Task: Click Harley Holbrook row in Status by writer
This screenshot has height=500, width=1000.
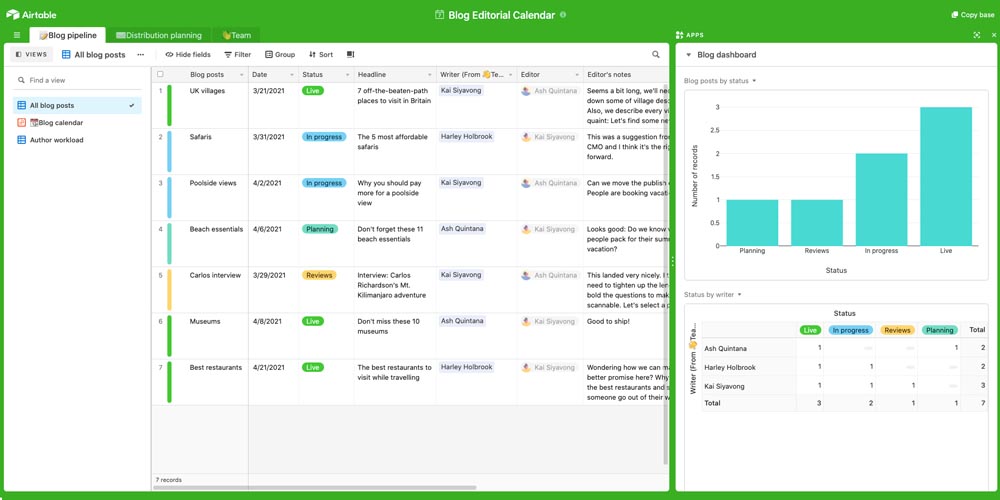Action: pyautogui.click(x=845, y=367)
